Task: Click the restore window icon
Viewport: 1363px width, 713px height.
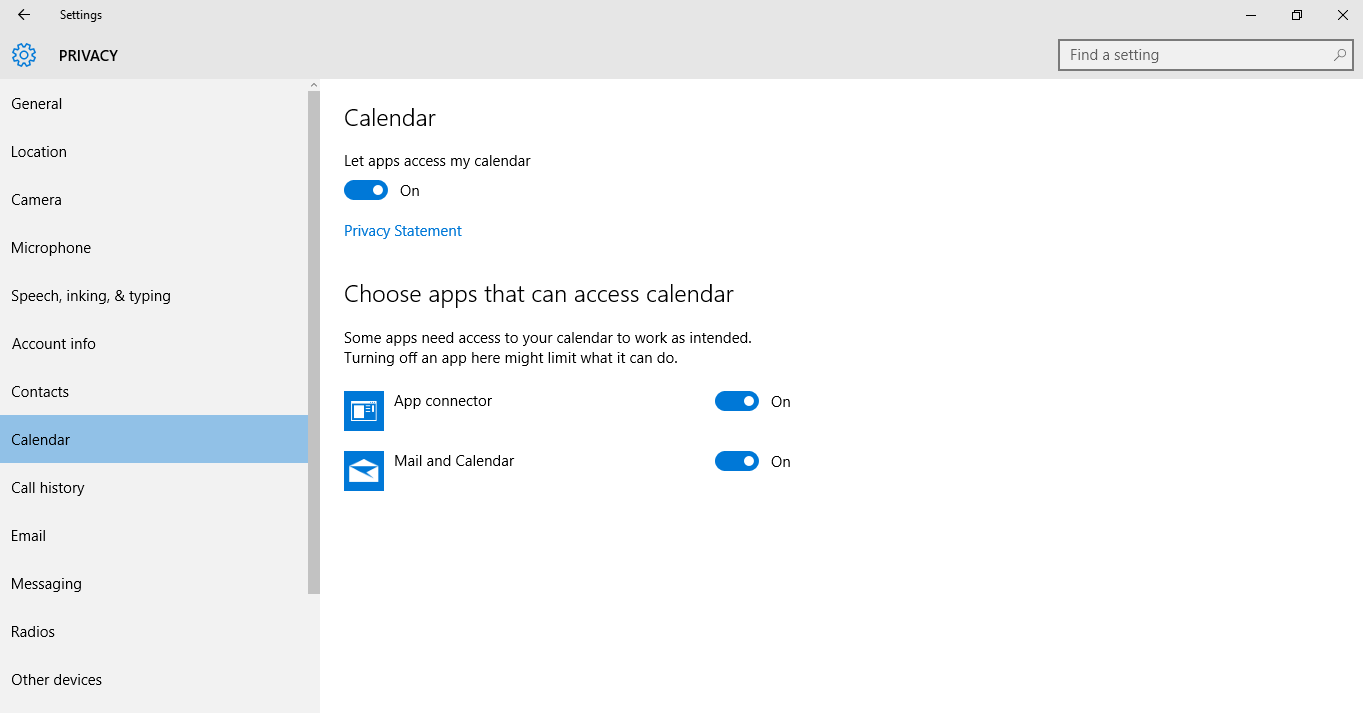Action: [1297, 15]
